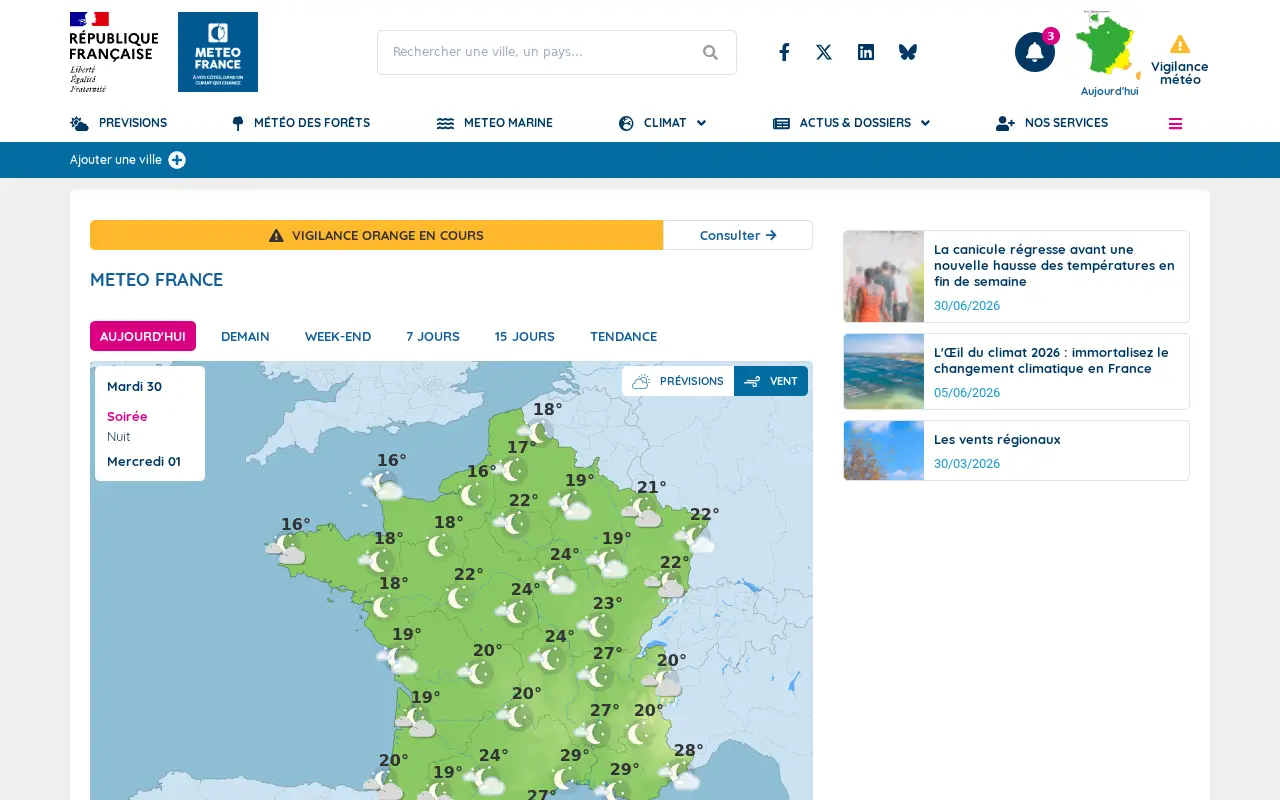
Task: Select the Aujourd'hui tab
Action: pos(143,336)
